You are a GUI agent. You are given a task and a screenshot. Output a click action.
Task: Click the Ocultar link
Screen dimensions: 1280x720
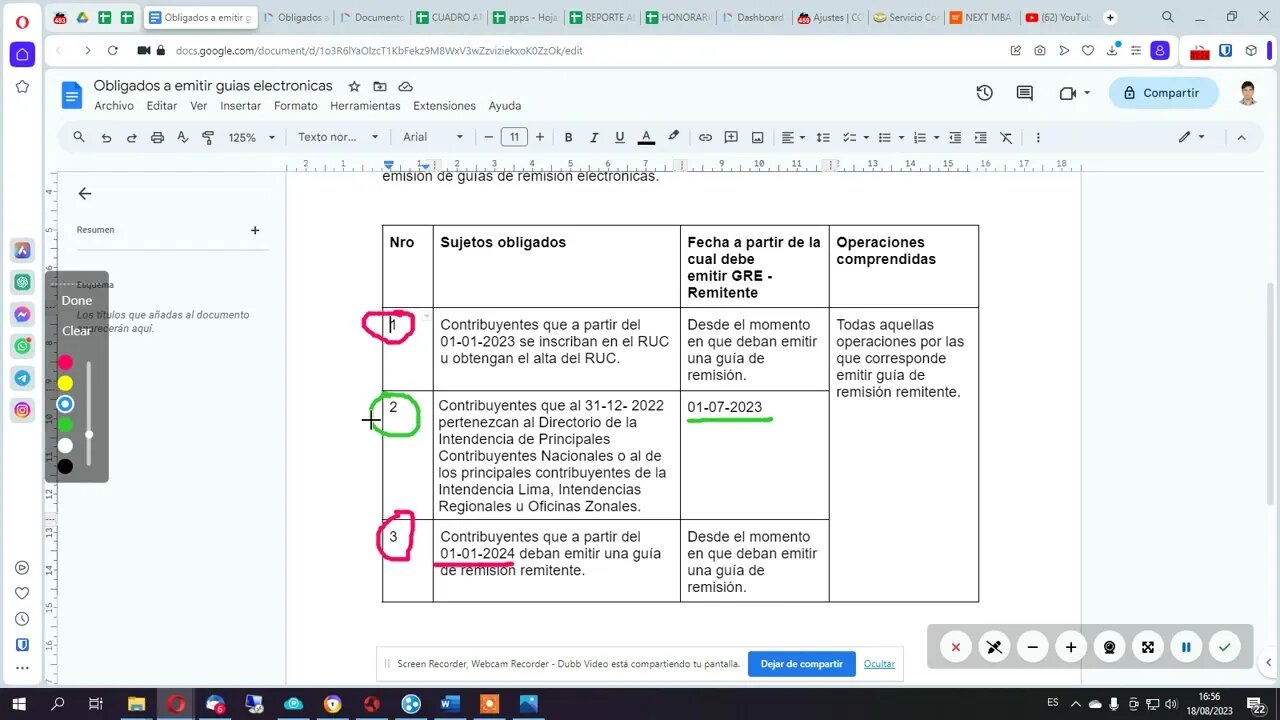(879, 664)
